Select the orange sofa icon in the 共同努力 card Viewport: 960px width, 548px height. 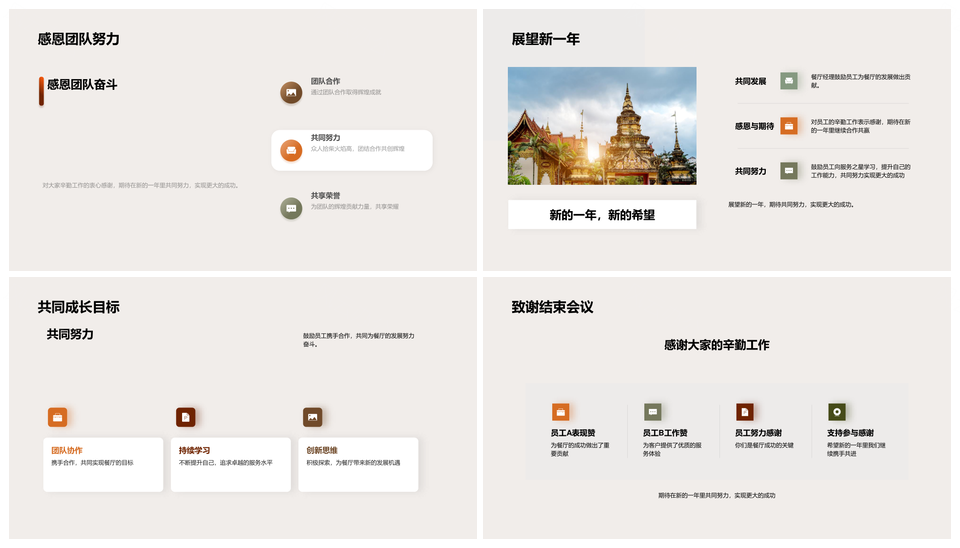[291, 150]
